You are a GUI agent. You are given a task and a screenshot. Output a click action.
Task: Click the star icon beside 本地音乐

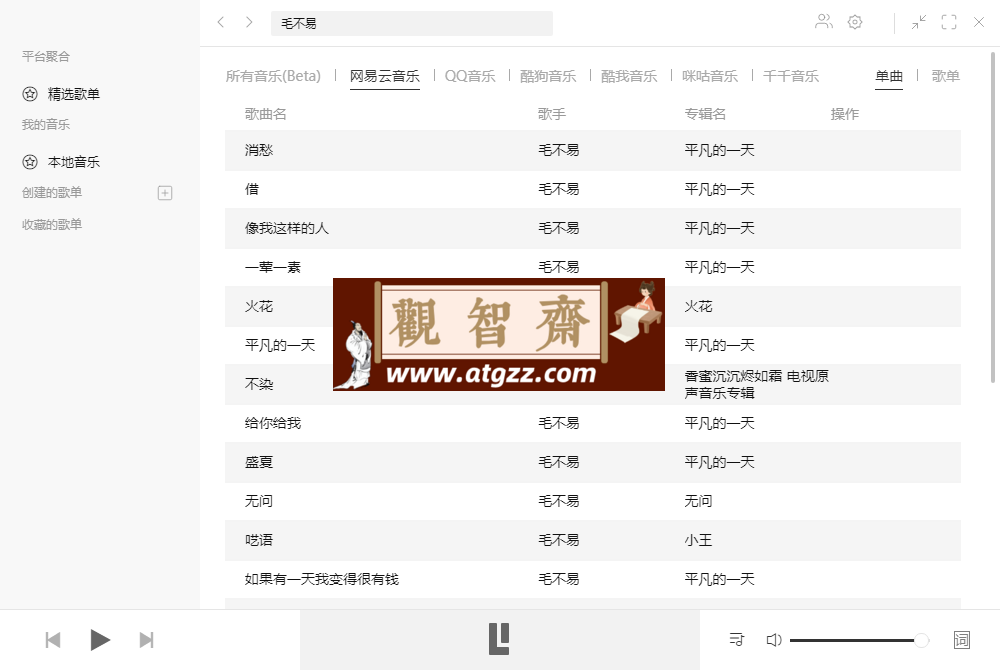pyautogui.click(x=30, y=162)
